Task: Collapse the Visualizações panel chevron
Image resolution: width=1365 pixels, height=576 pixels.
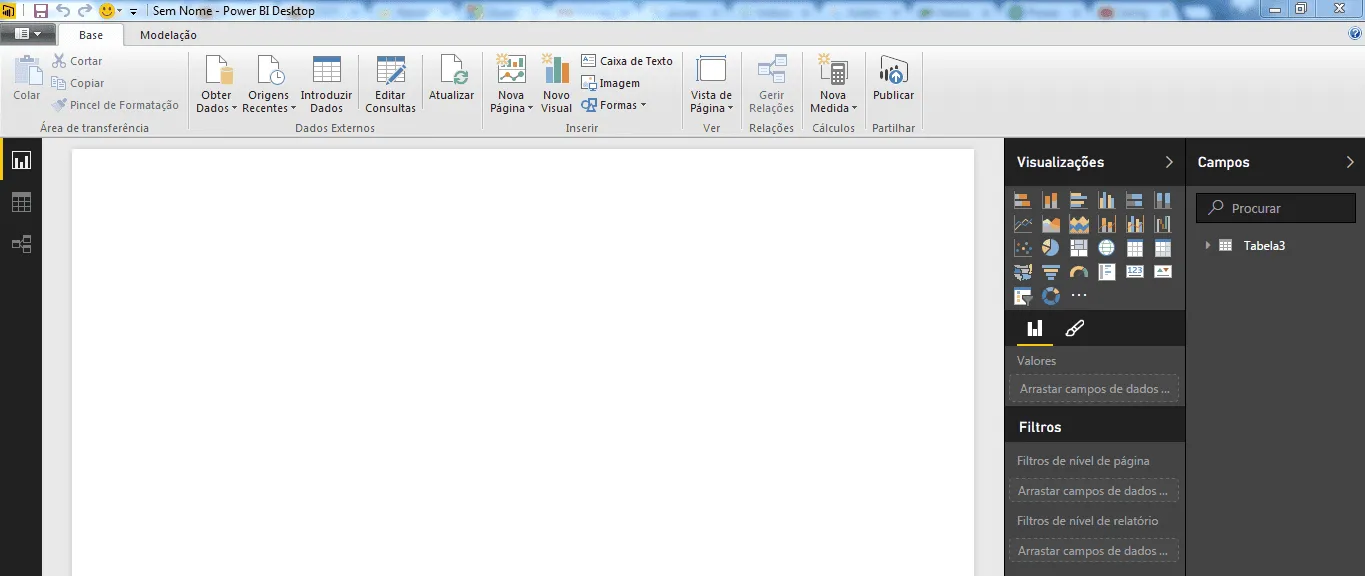Action: (1169, 162)
